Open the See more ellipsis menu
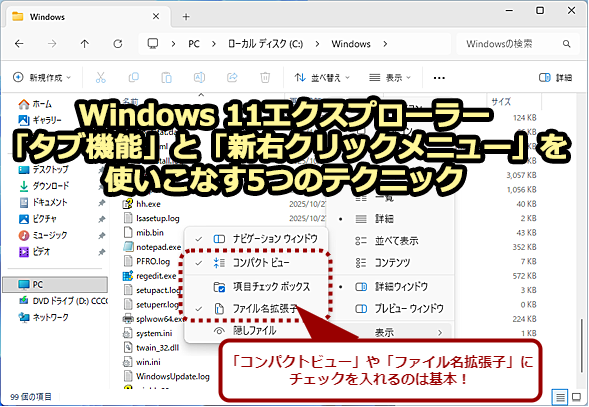This screenshot has width=589, height=407. click(x=439, y=78)
